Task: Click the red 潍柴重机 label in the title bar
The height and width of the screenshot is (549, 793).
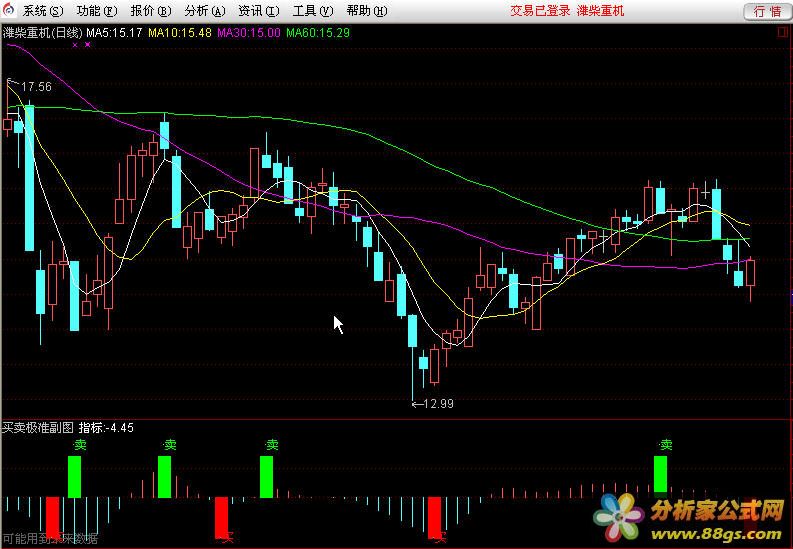Action: pyautogui.click(x=600, y=11)
